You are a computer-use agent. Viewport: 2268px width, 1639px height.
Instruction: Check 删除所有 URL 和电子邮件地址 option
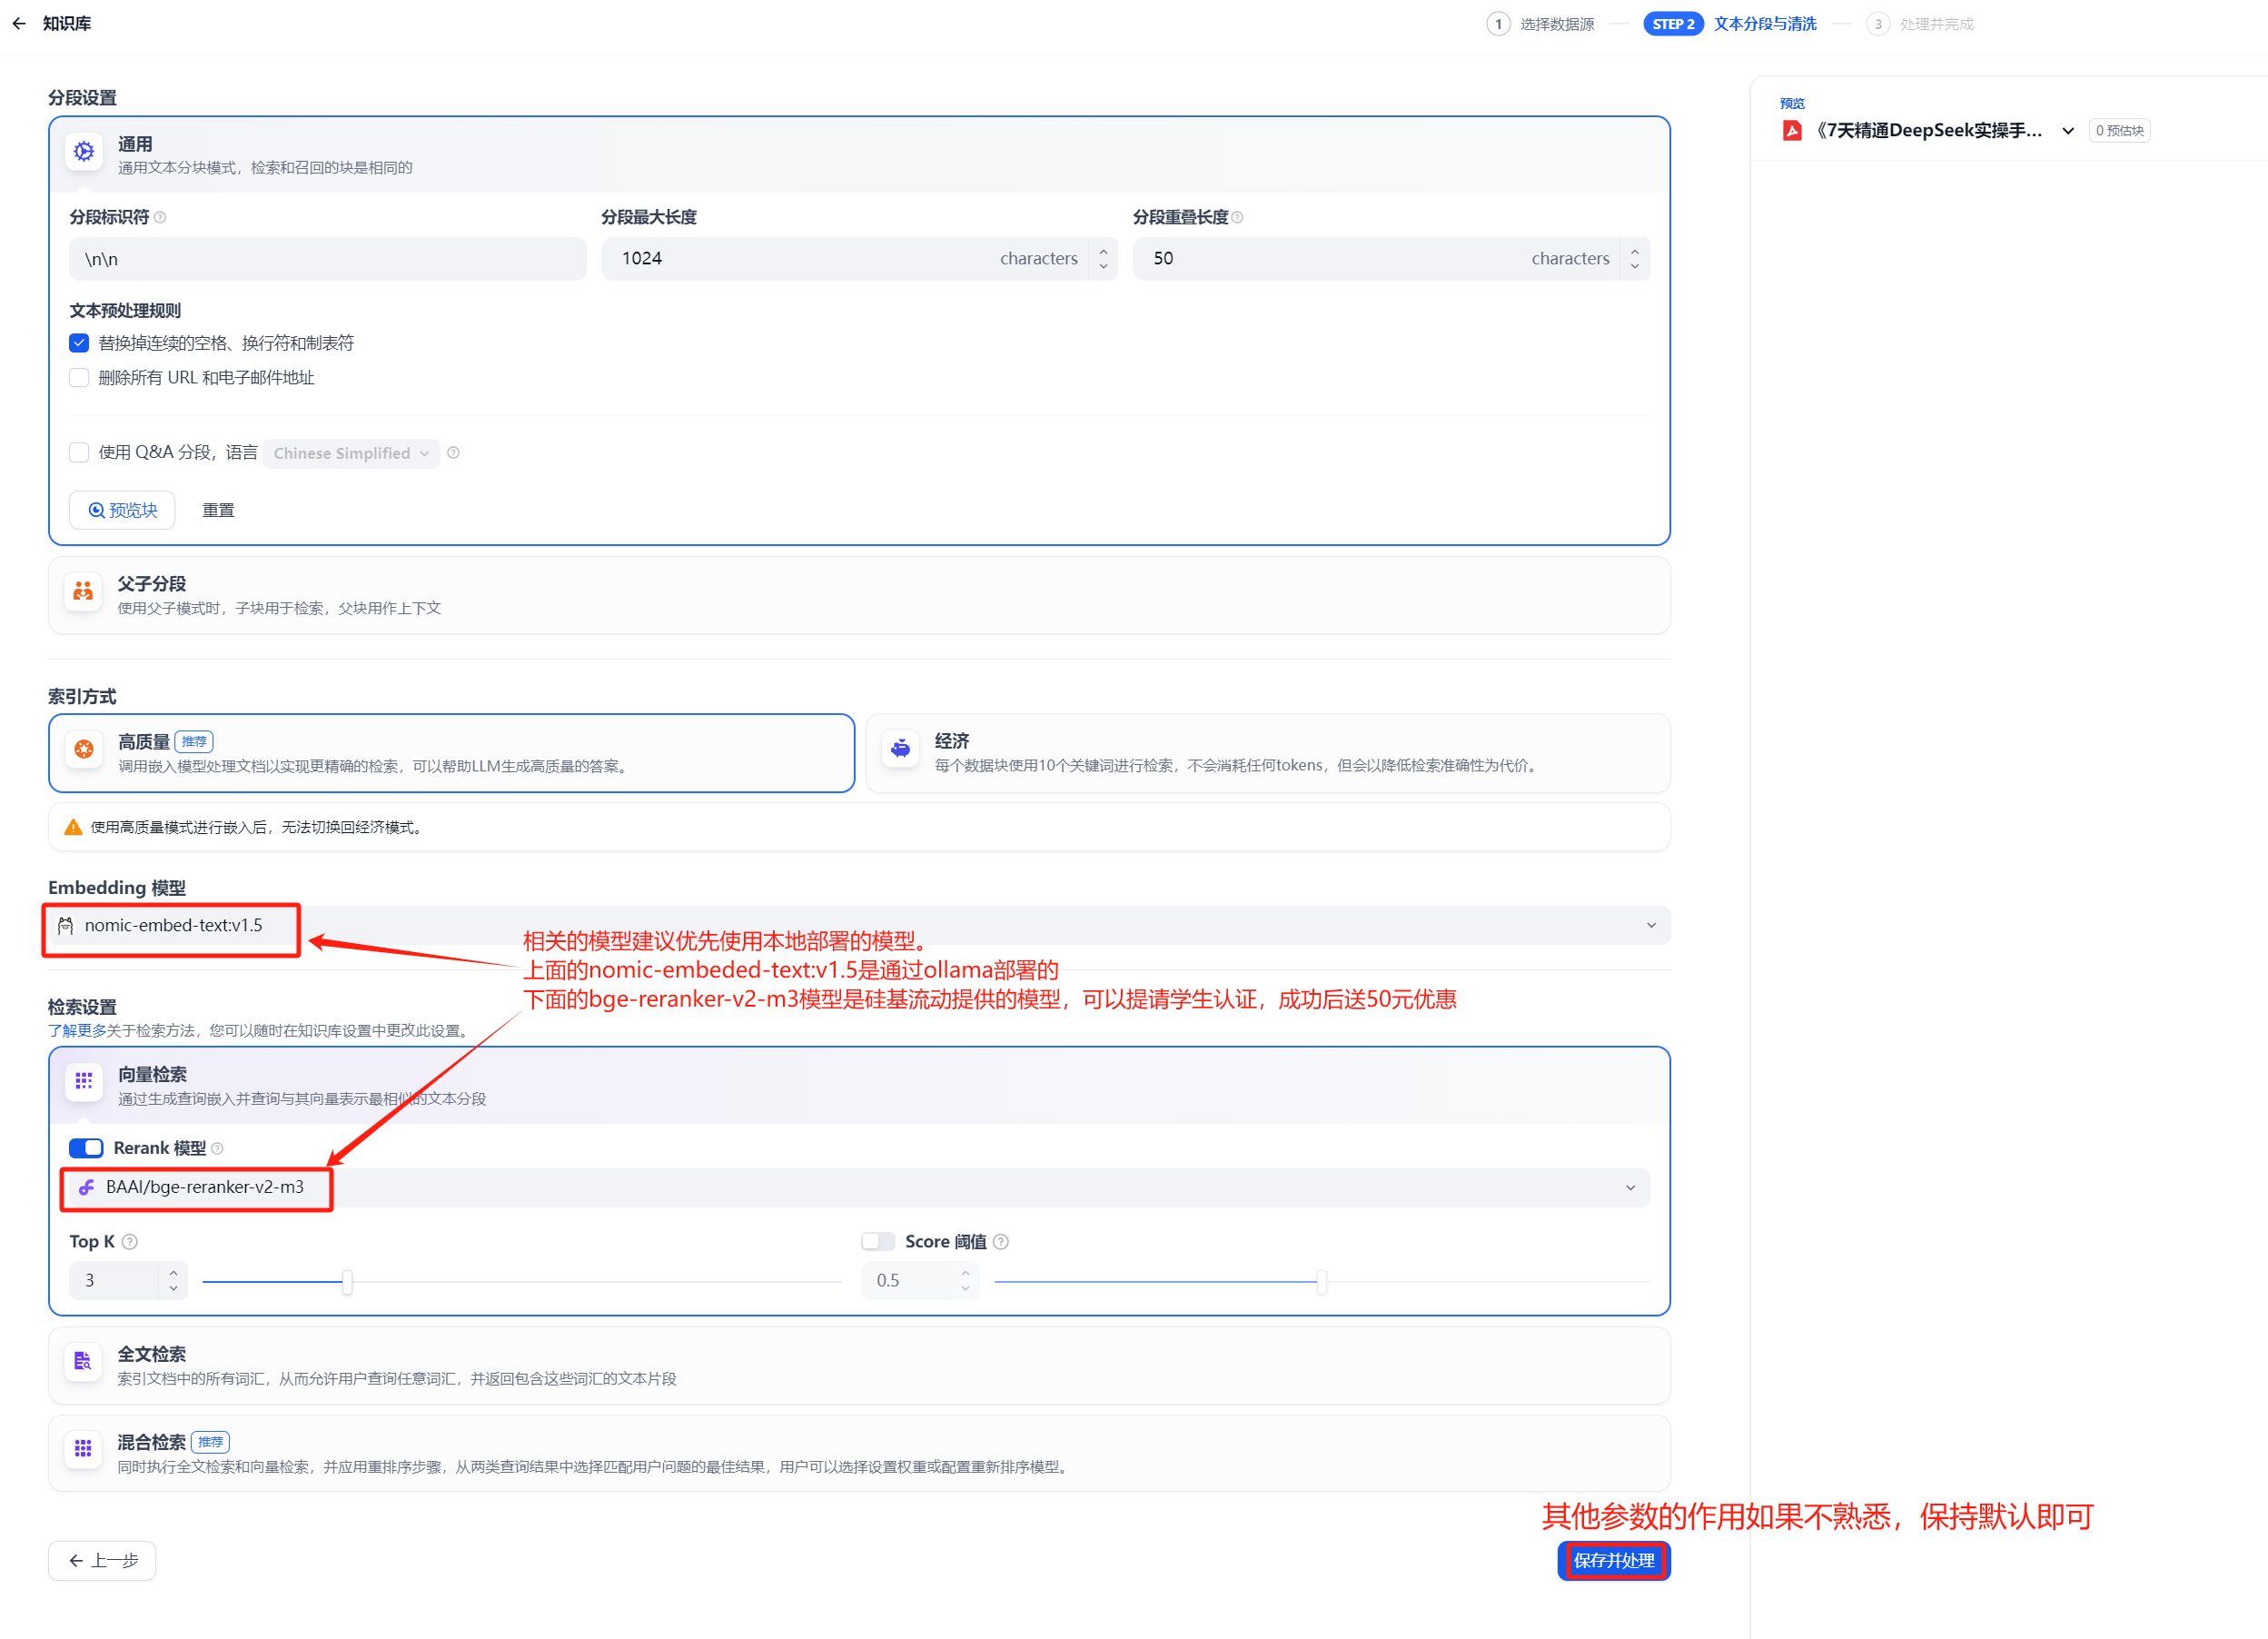coord(79,378)
